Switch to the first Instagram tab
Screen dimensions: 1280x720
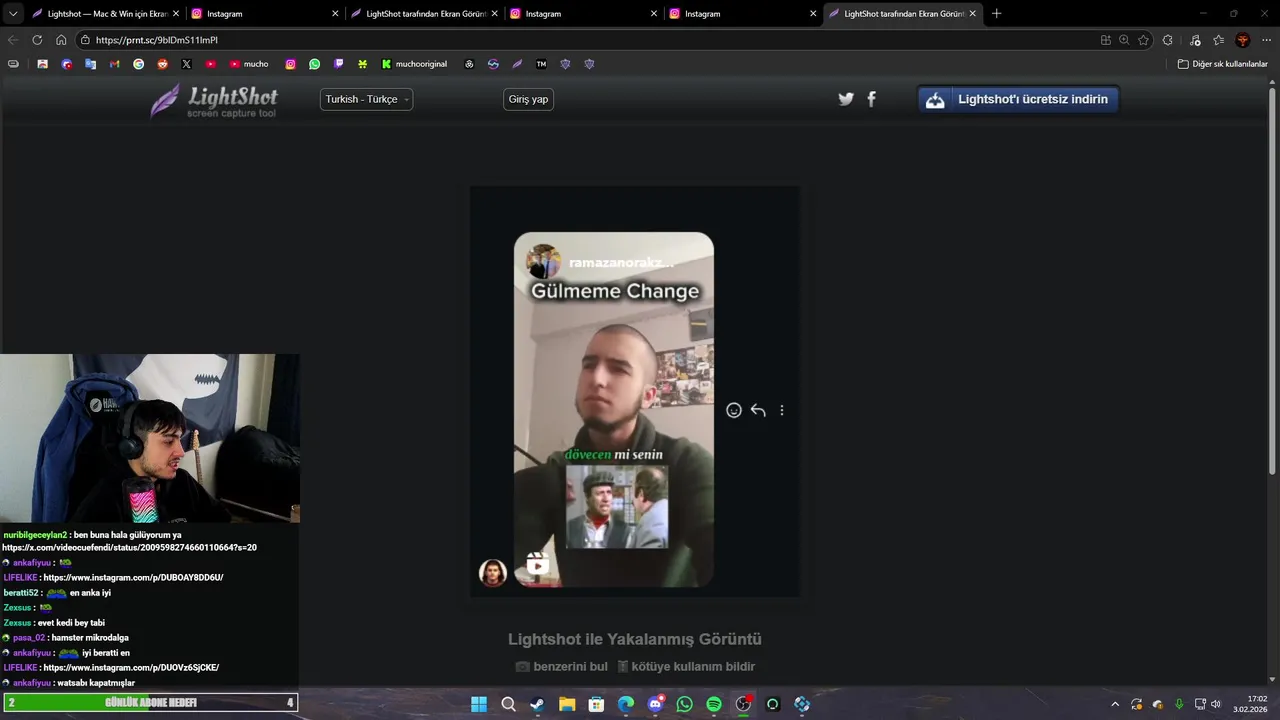[x=263, y=14]
